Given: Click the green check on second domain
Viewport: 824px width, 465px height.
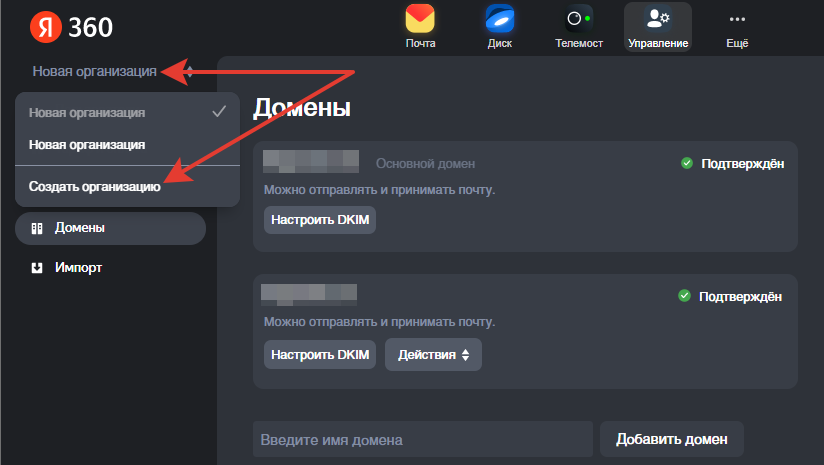Looking at the screenshot, I should [684, 296].
